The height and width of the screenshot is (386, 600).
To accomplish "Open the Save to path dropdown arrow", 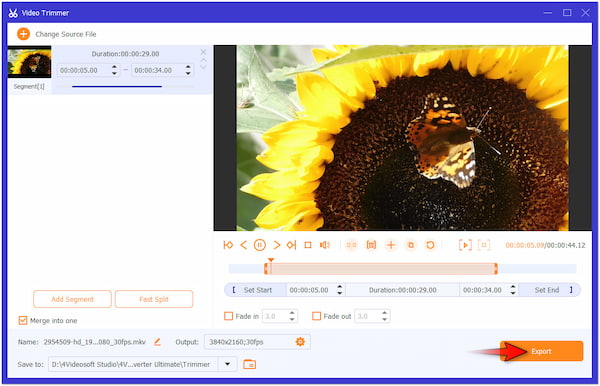I will [x=228, y=364].
